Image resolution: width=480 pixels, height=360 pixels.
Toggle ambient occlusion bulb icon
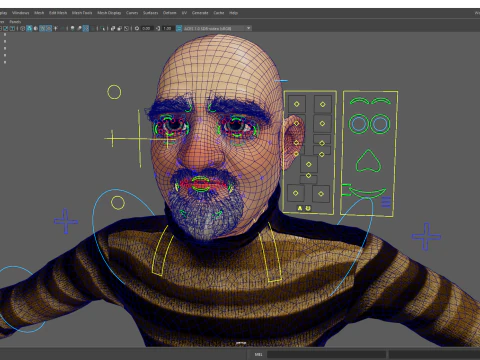[x=72, y=28]
